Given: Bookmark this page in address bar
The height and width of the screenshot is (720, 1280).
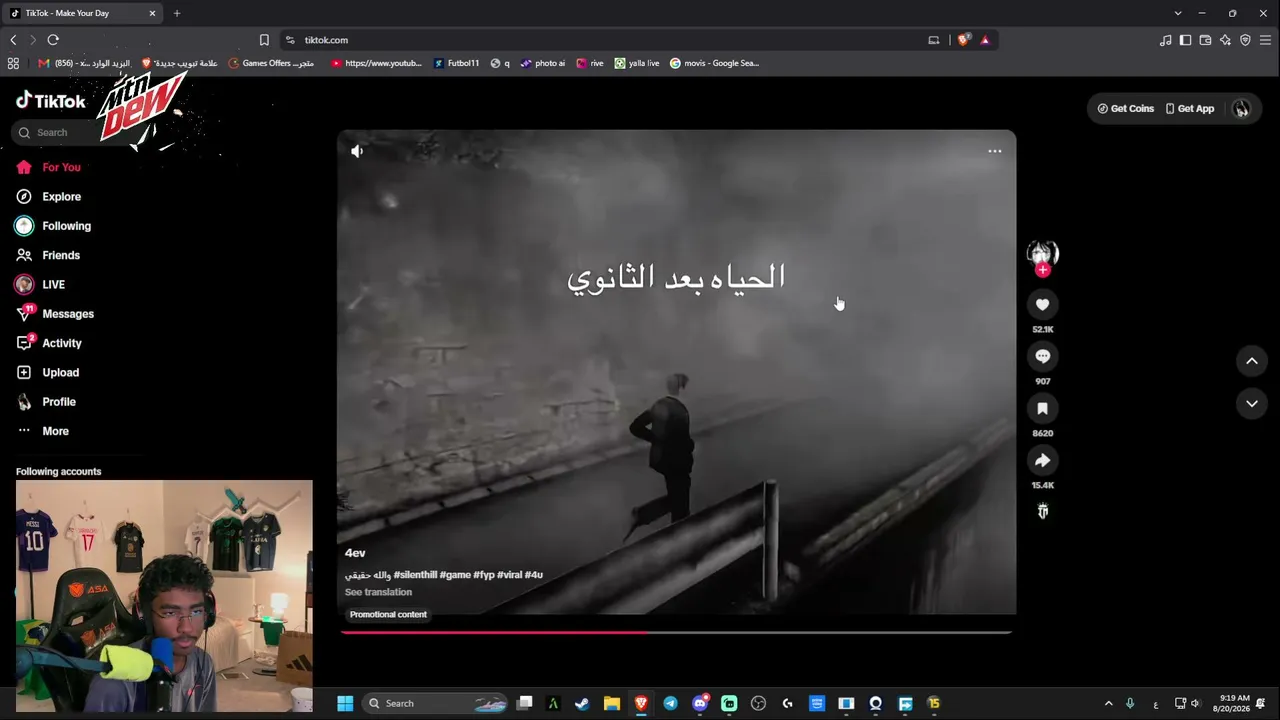Looking at the screenshot, I should 264,40.
